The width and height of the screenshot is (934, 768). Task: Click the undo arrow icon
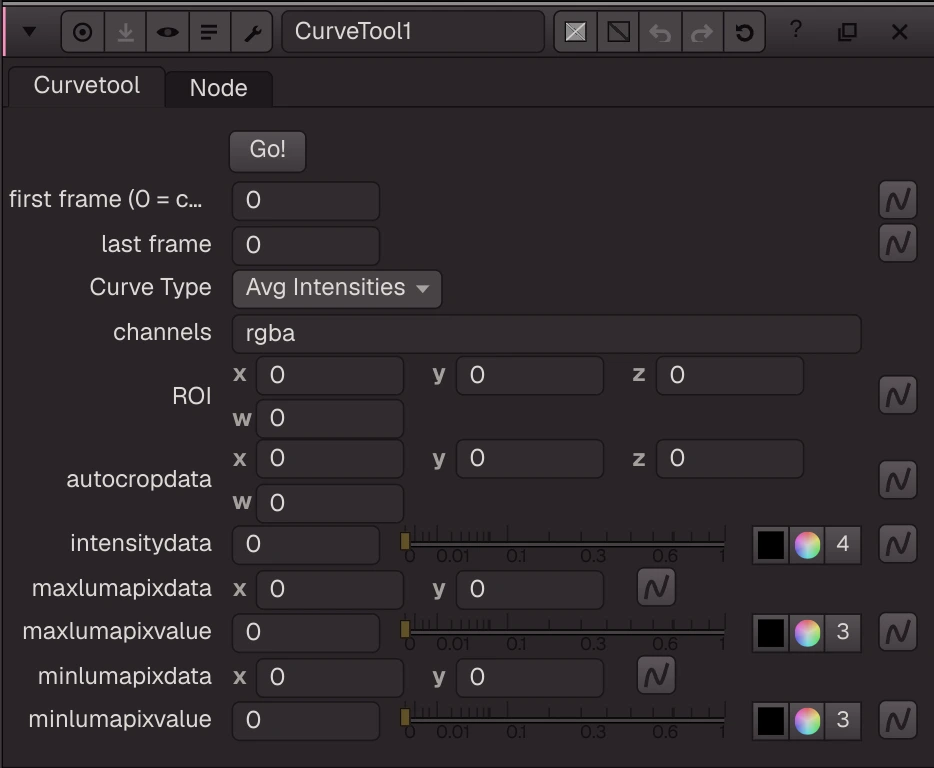tap(660, 32)
